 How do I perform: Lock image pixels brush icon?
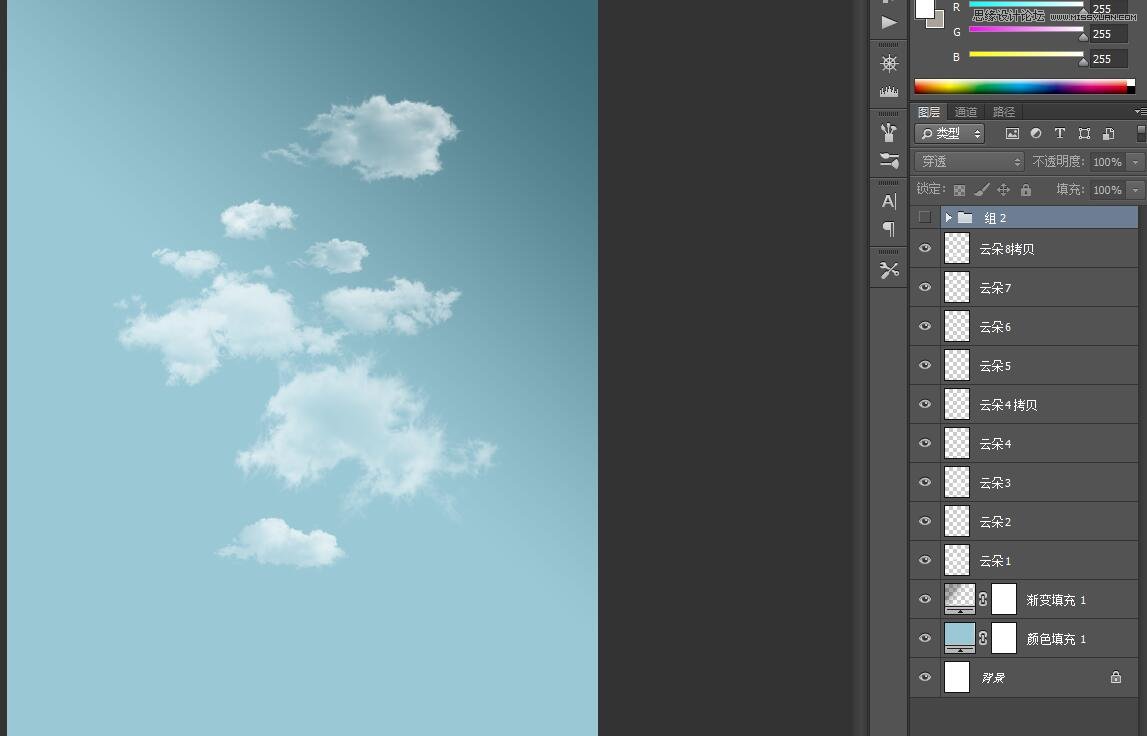point(982,189)
